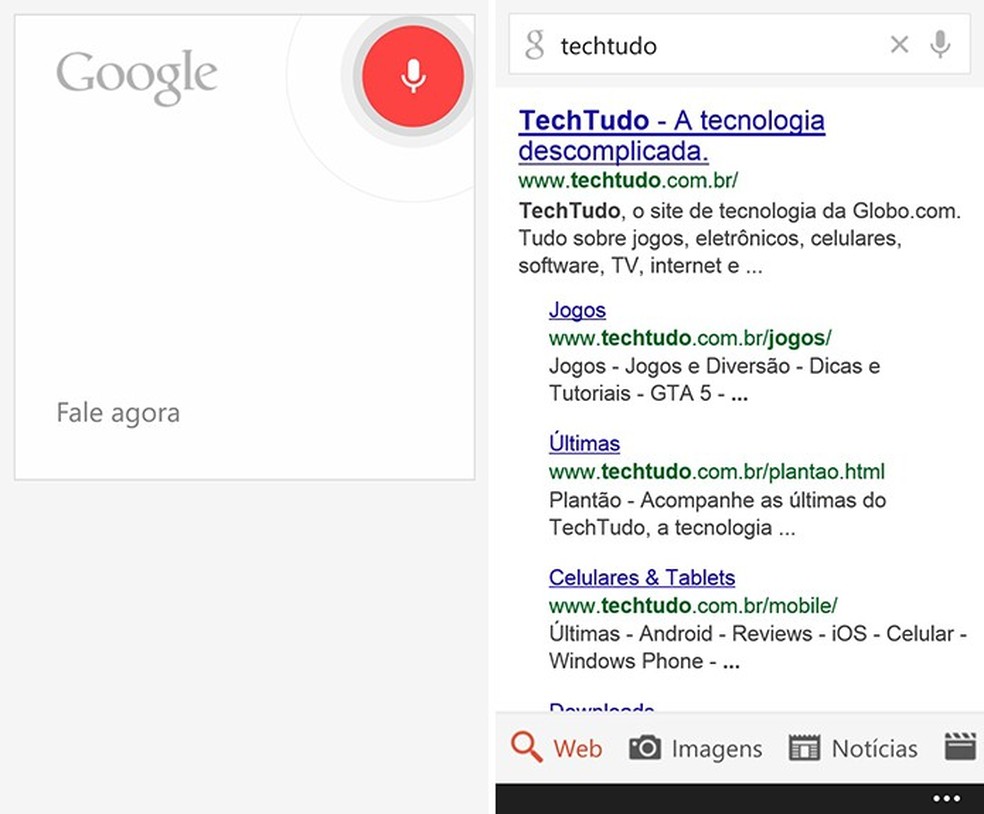Open the video results clapperboard icon
984x814 pixels.
click(x=960, y=747)
